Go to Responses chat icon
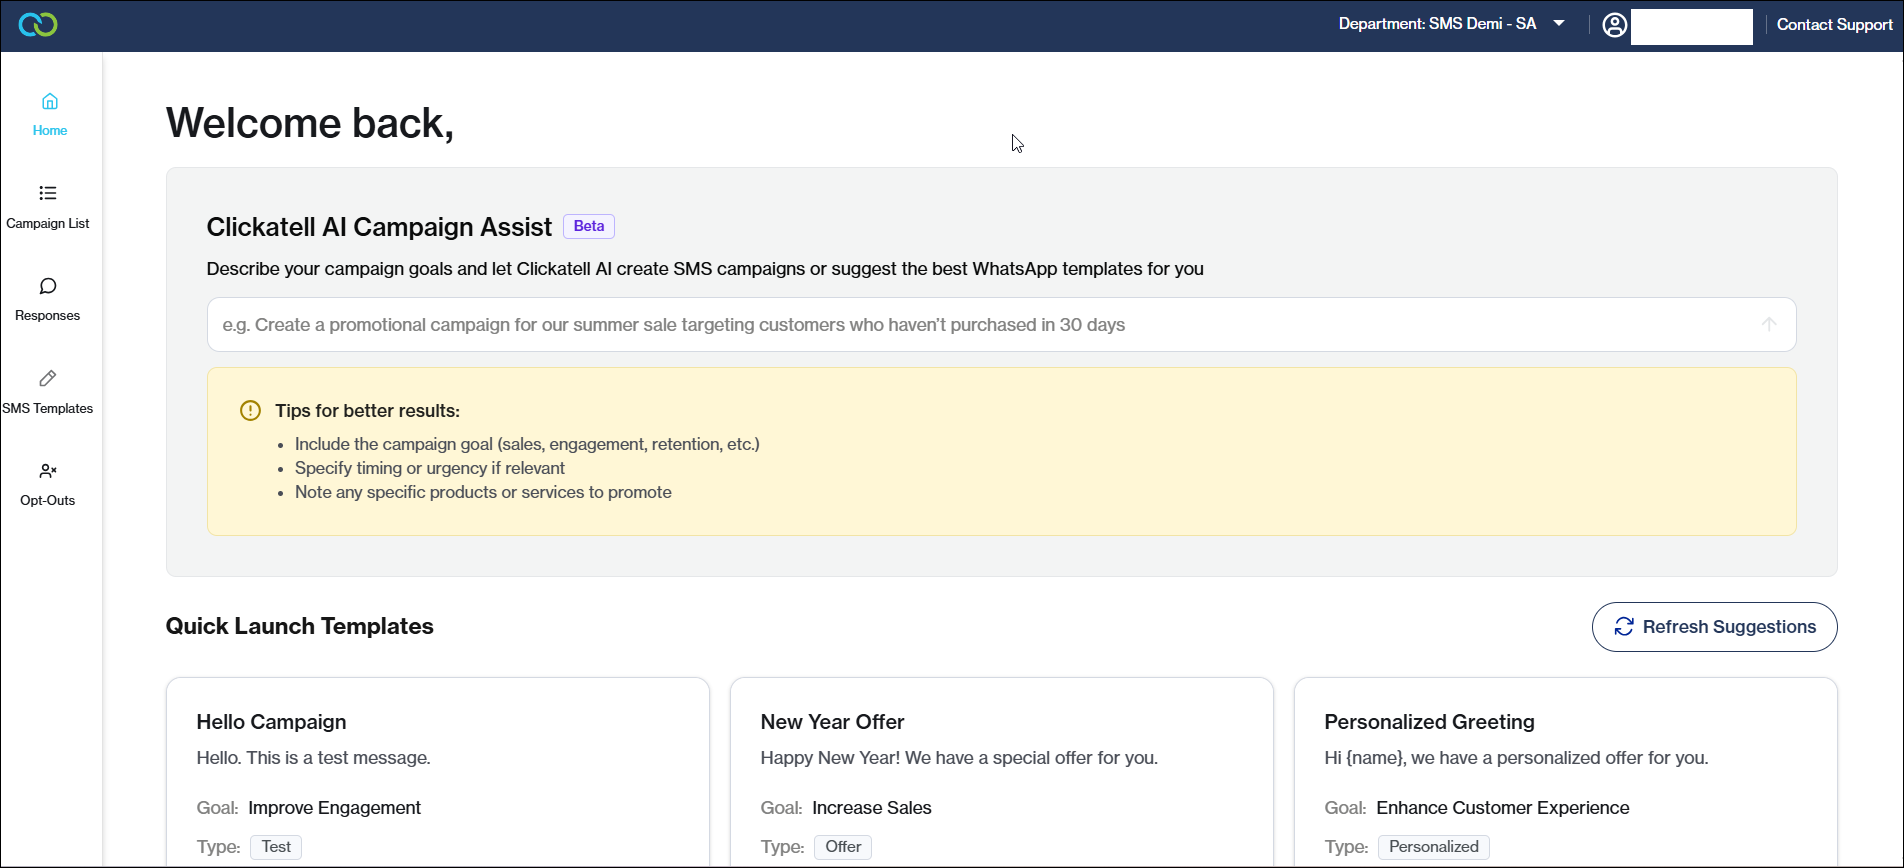Screen dimensions: 1904x868 coord(48,287)
